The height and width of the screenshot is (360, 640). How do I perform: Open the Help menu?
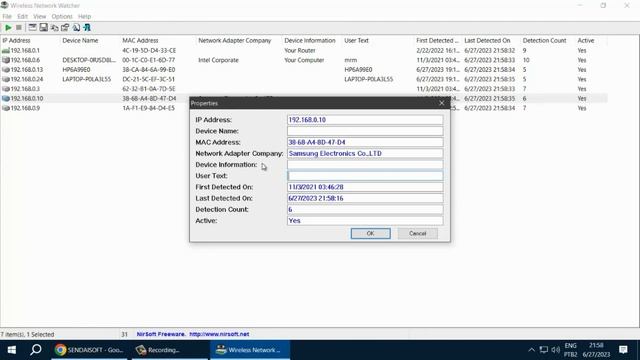[84, 17]
